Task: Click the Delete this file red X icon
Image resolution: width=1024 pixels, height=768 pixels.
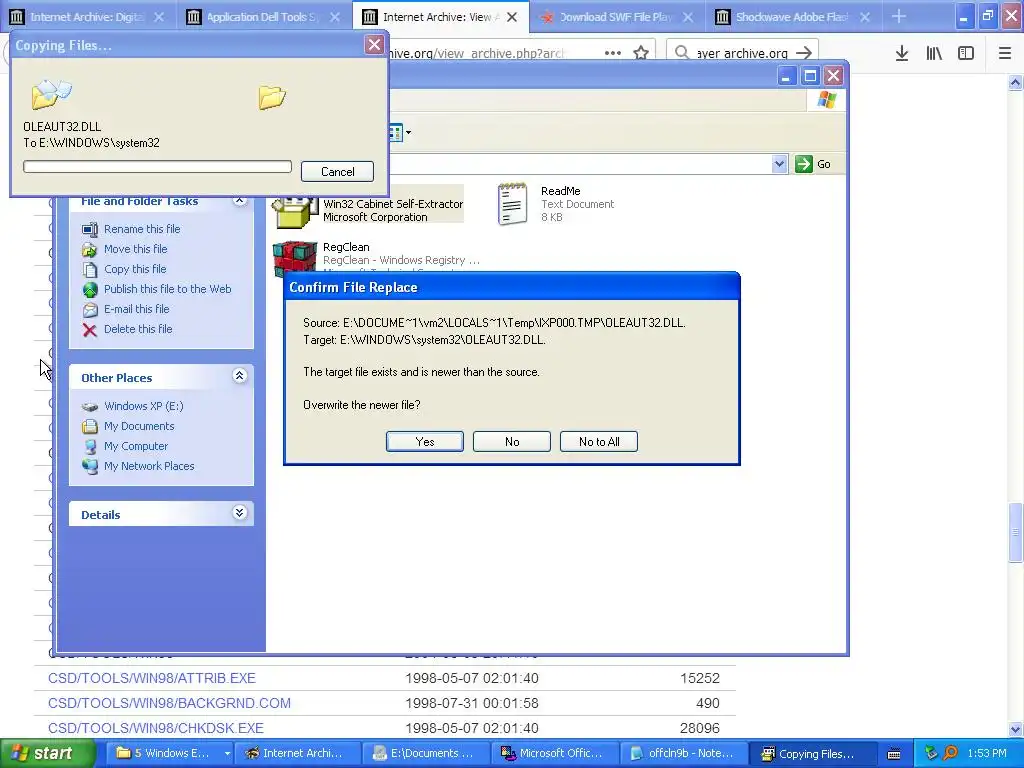Action: coord(89,330)
